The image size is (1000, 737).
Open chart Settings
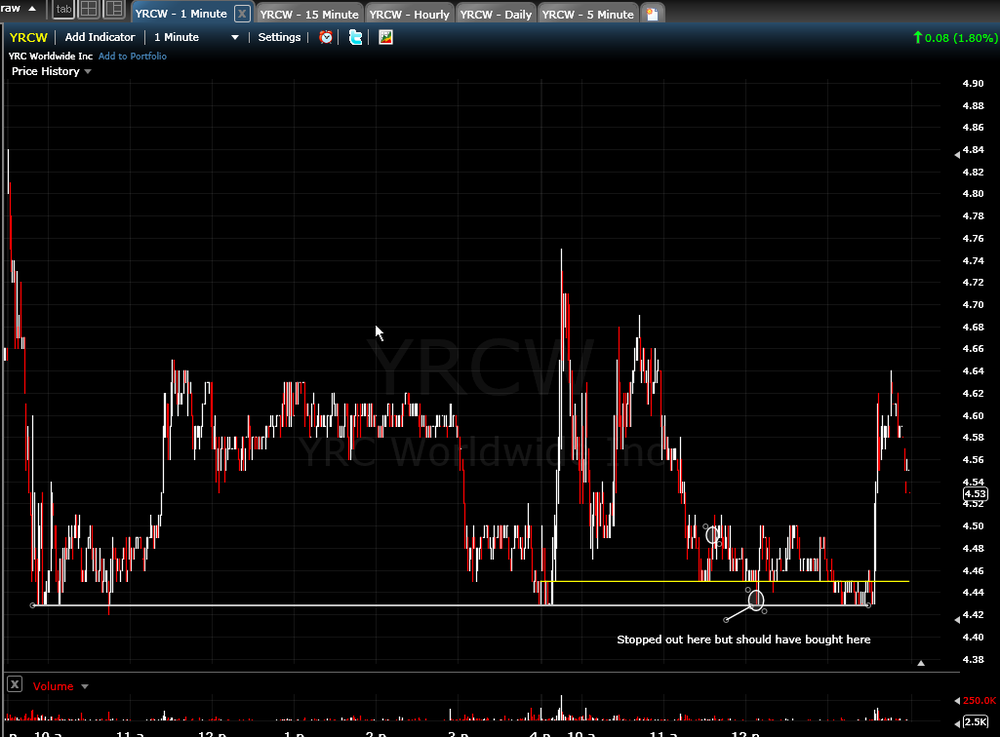pos(279,37)
